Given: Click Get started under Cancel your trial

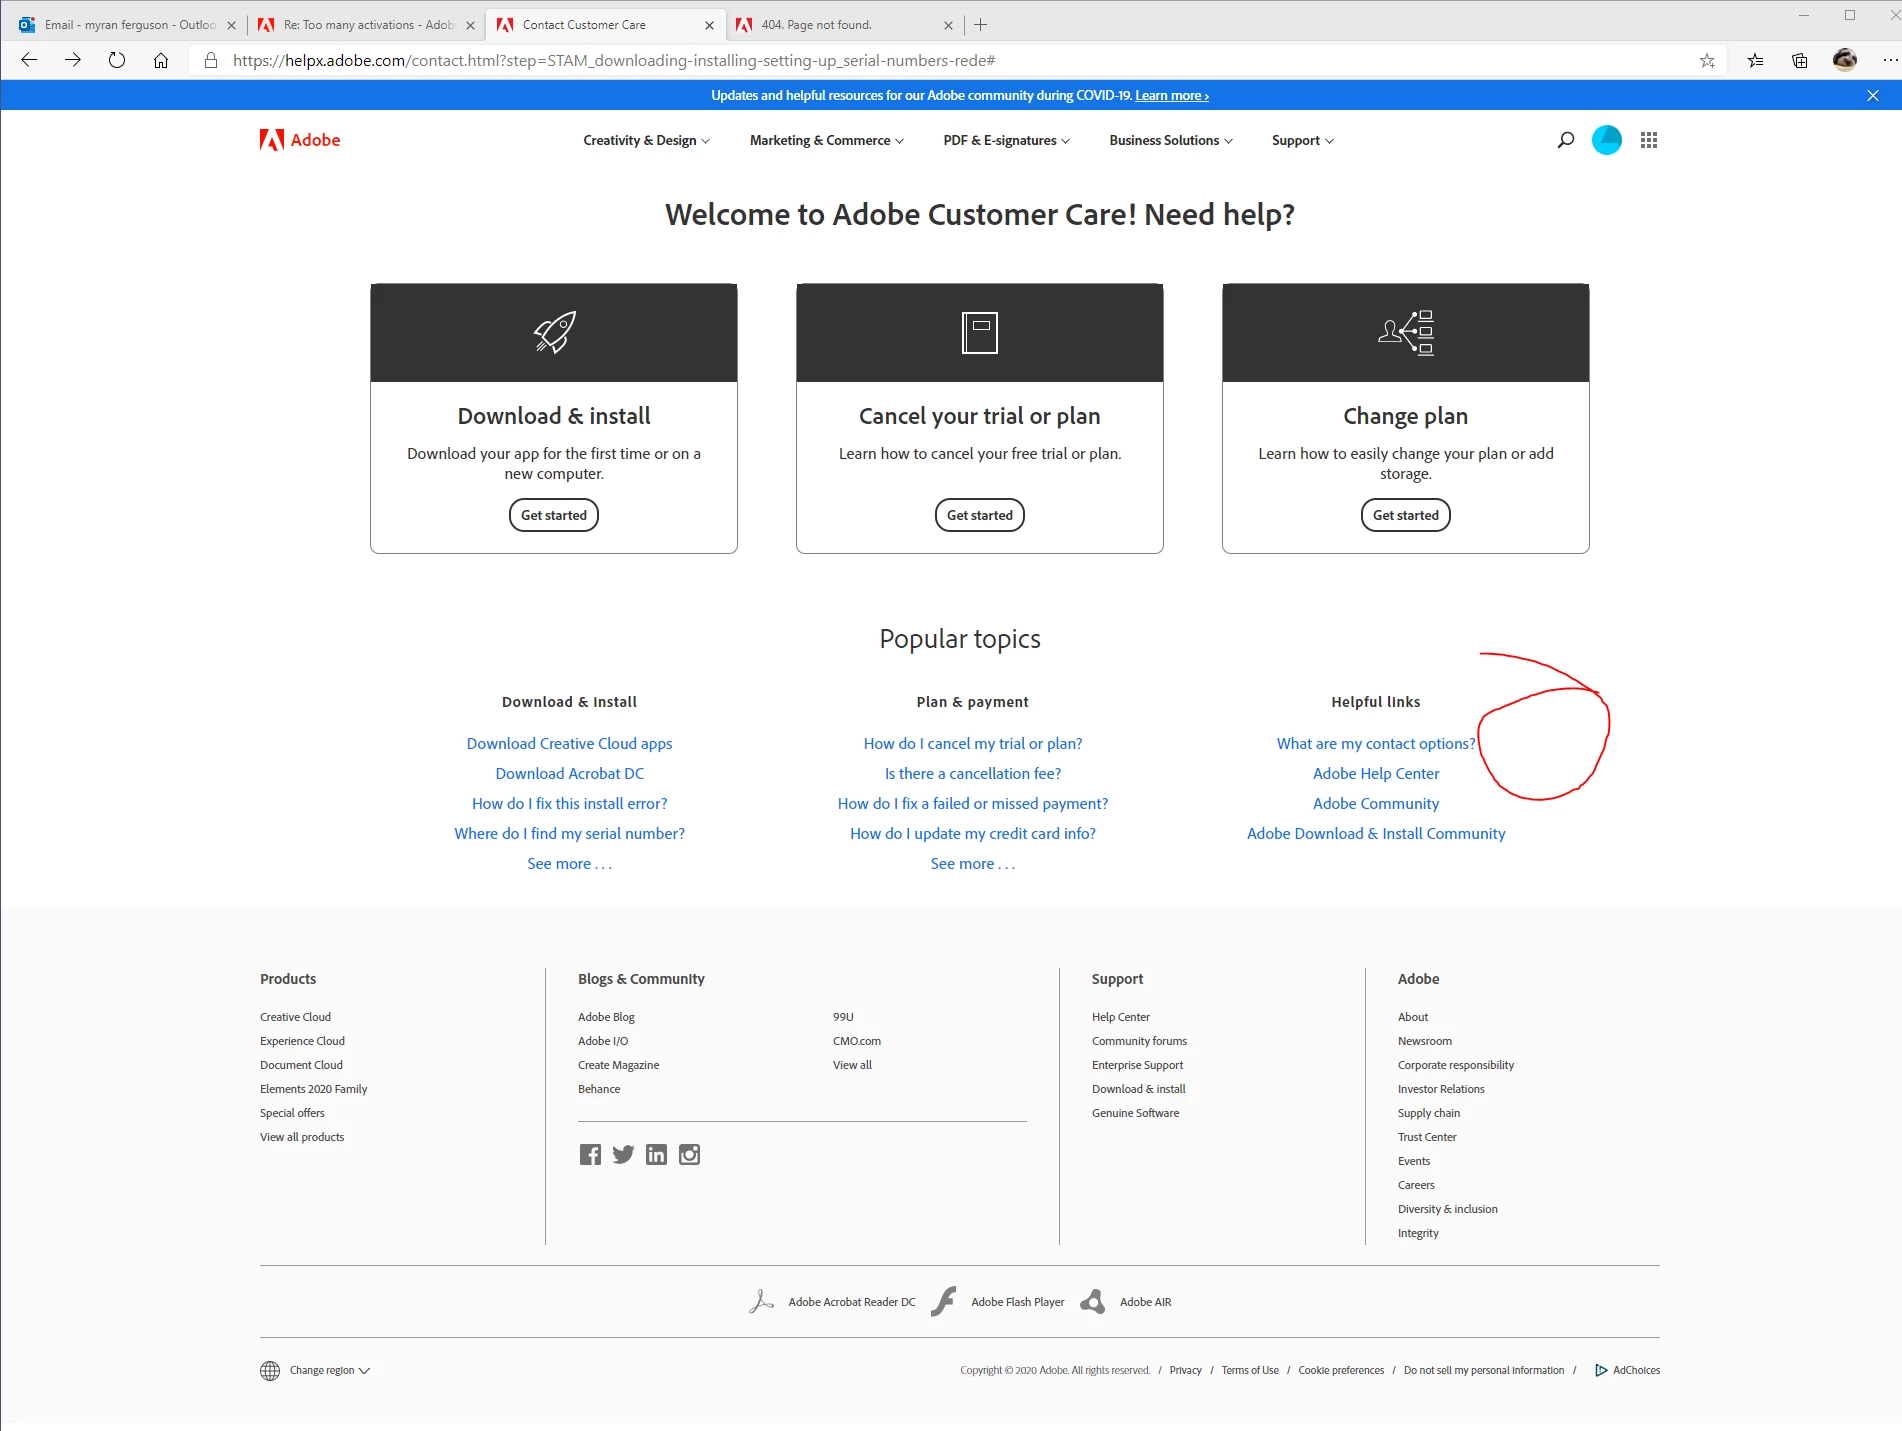Looking at the screenshot, I should point(980,515).
